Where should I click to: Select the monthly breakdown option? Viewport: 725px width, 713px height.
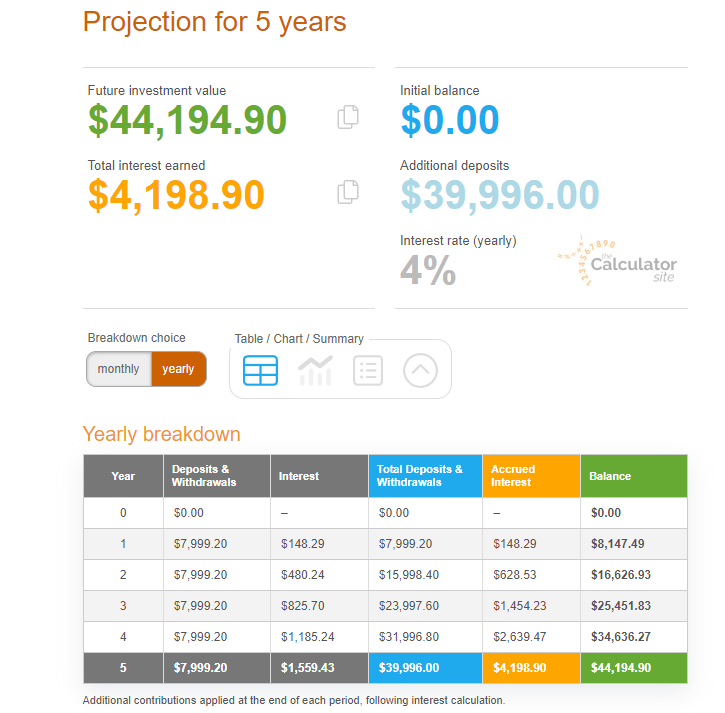click(119, 369)
